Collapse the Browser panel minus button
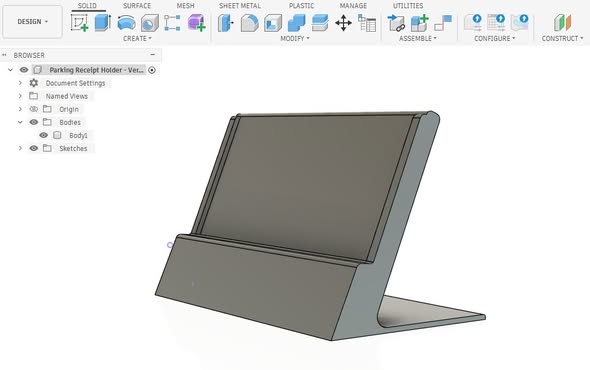 (152, 55)
